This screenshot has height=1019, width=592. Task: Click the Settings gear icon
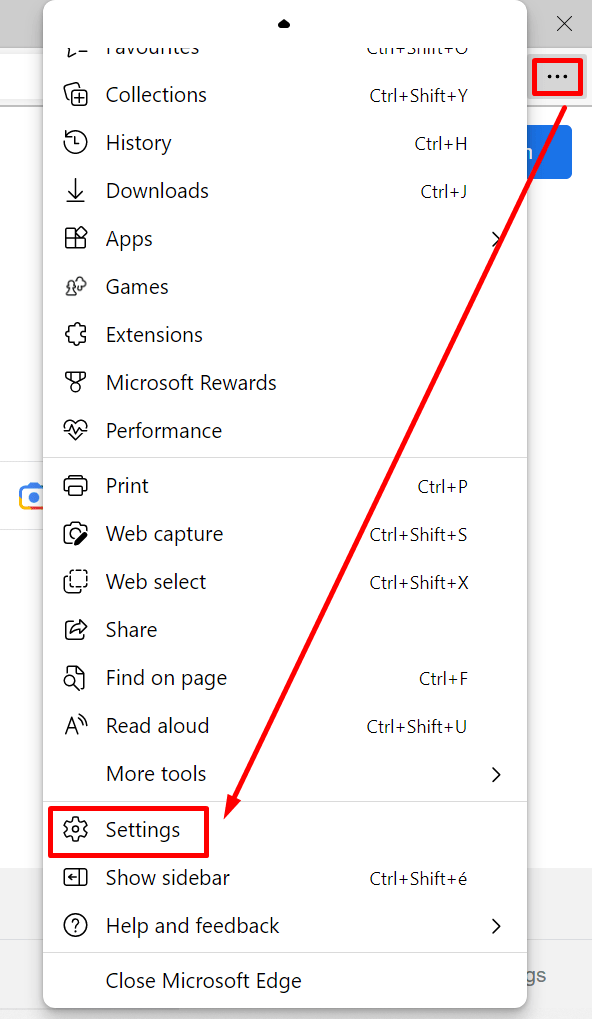click(x=75, y=830)
